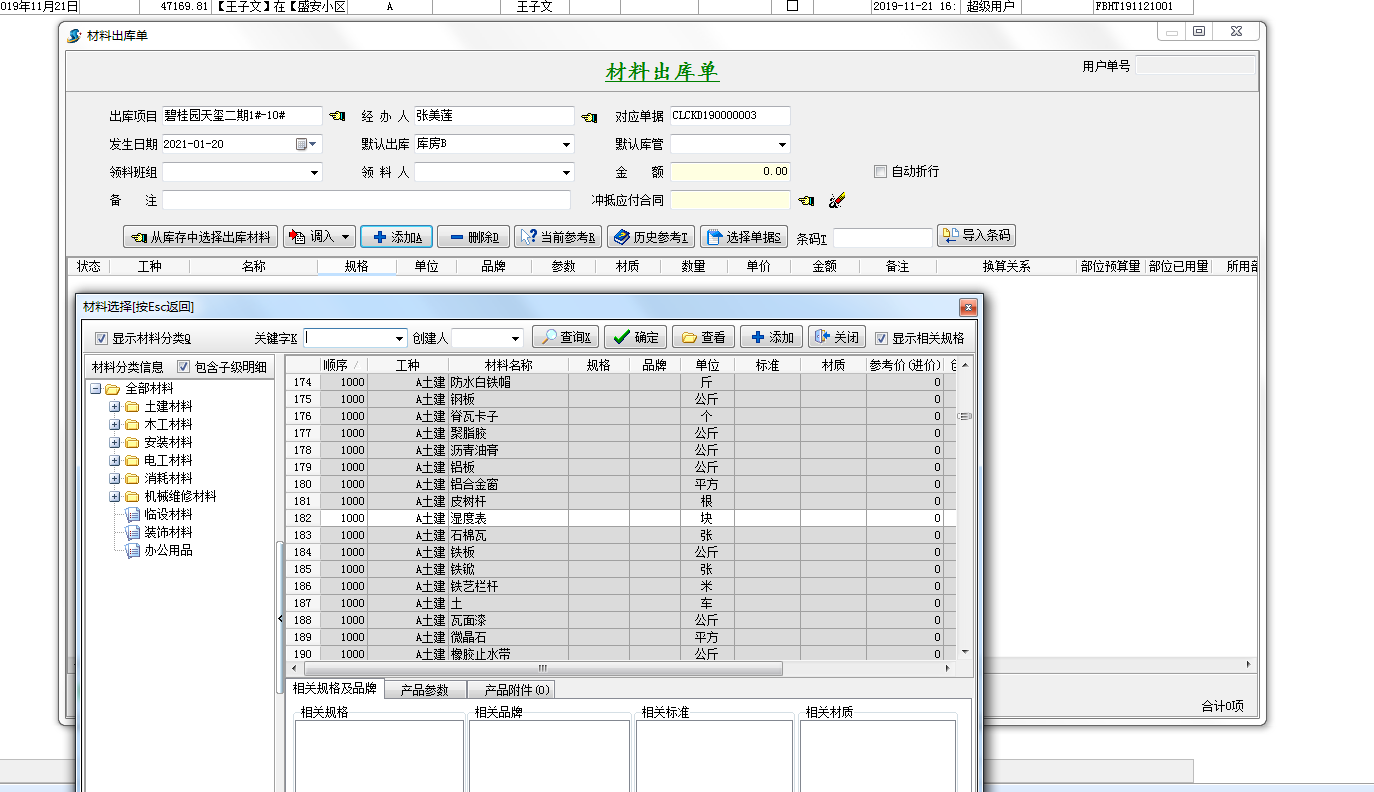Click the 查看 folder button

pos(703,338)
